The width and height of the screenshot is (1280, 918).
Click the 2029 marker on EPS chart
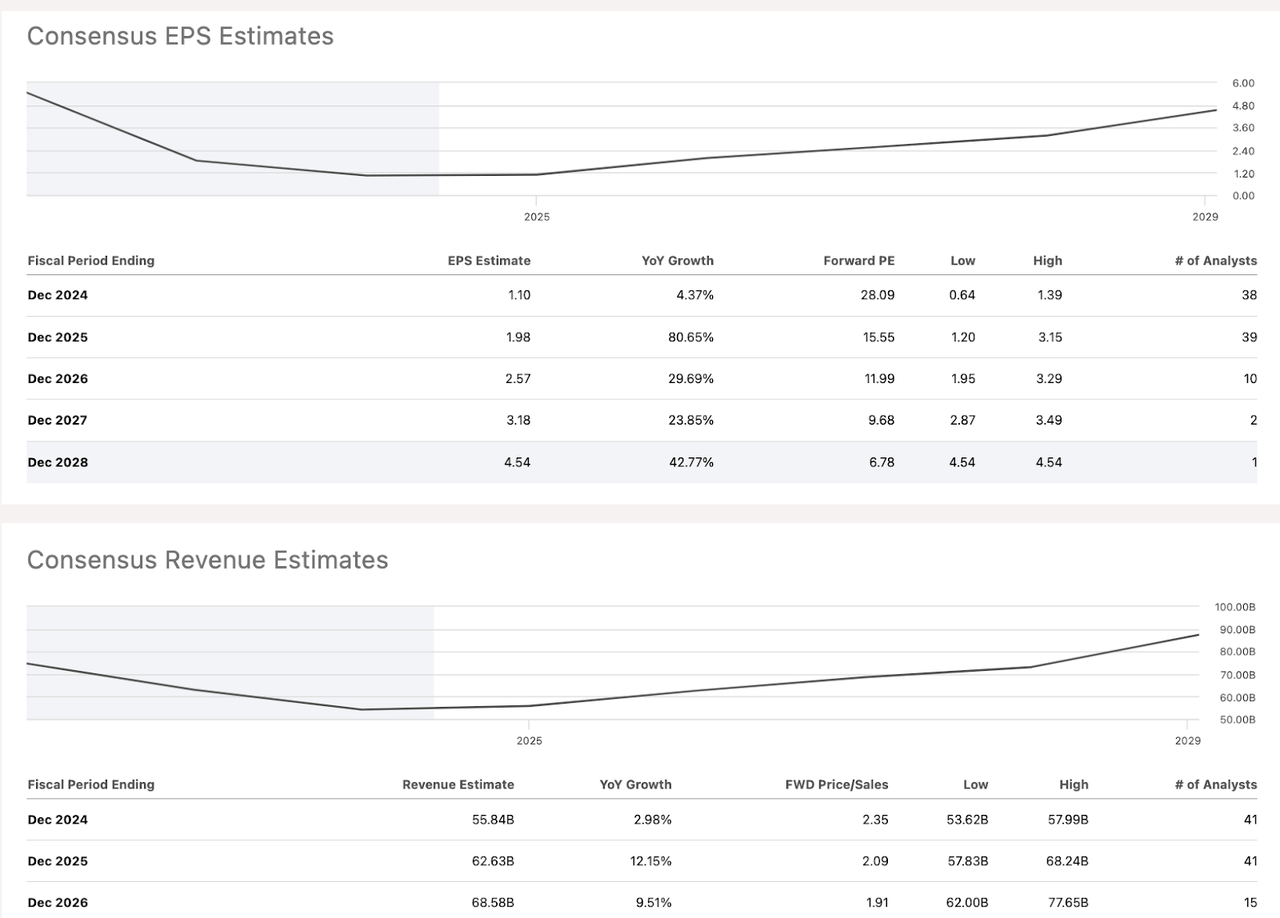[1205, 216]
